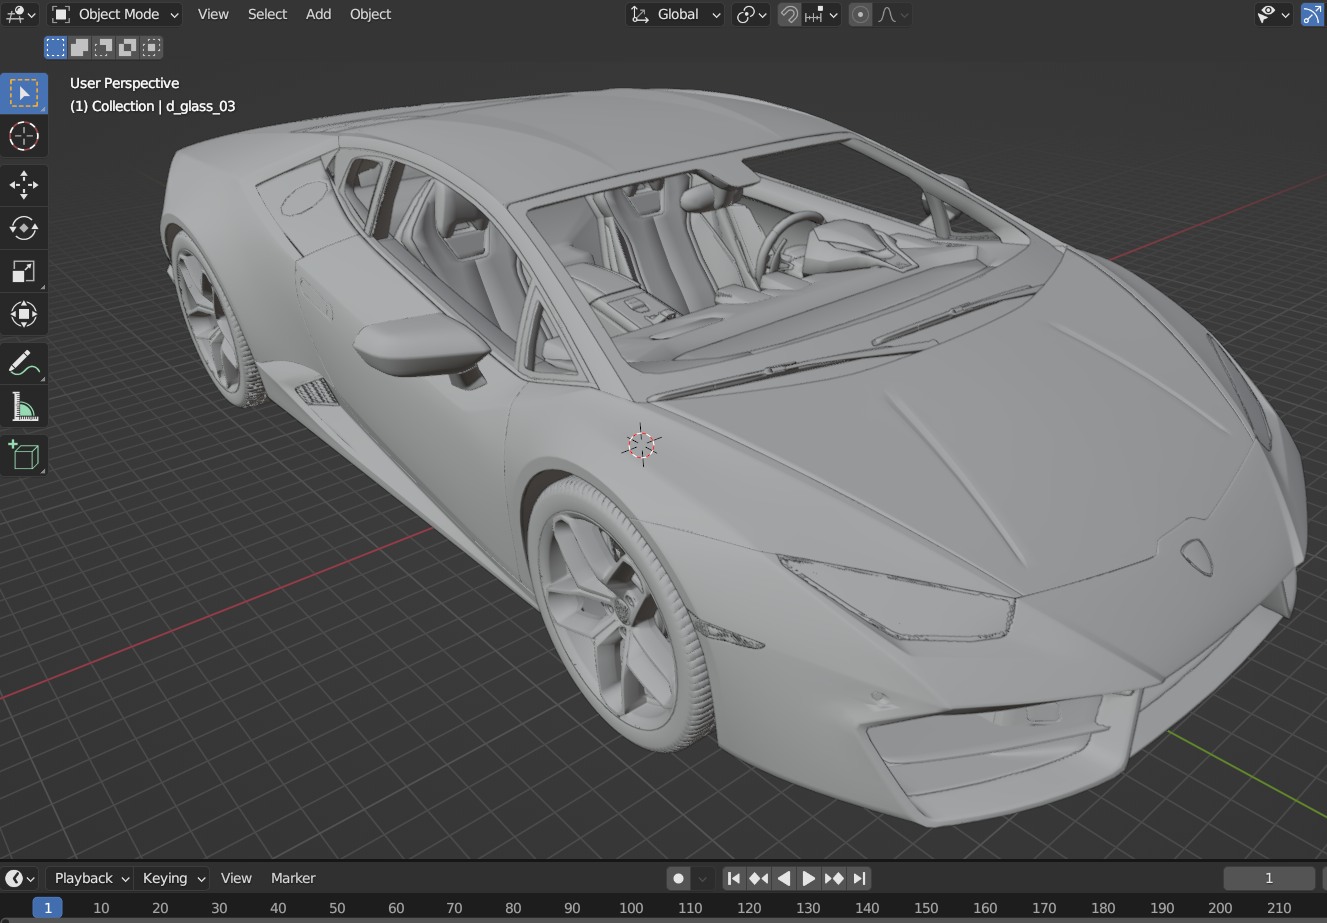Click the blue playhead at frame 1
1327x923 pixels.
pyautogui.click(x=47, y=907)
